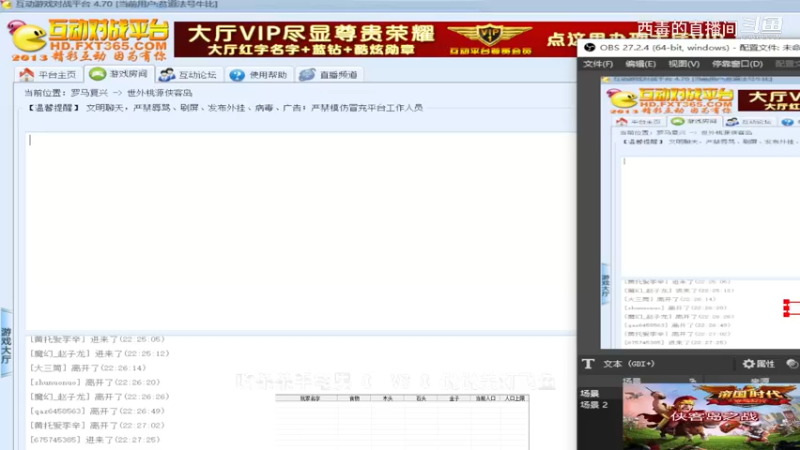Click the 木头 column header in resource table
This screenshot has width=800, height=450.
pos(387,398)
